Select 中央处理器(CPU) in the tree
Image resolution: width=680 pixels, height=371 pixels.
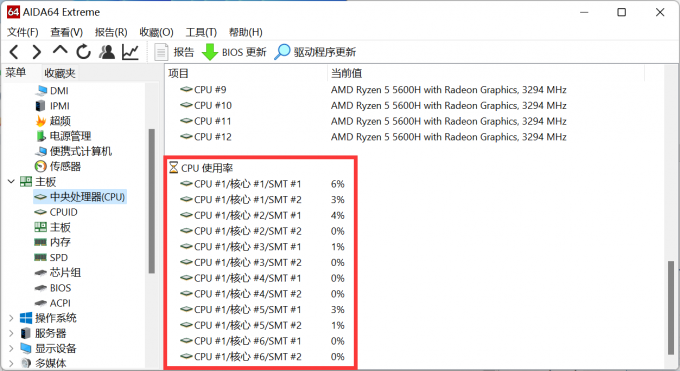pos(80,197)
